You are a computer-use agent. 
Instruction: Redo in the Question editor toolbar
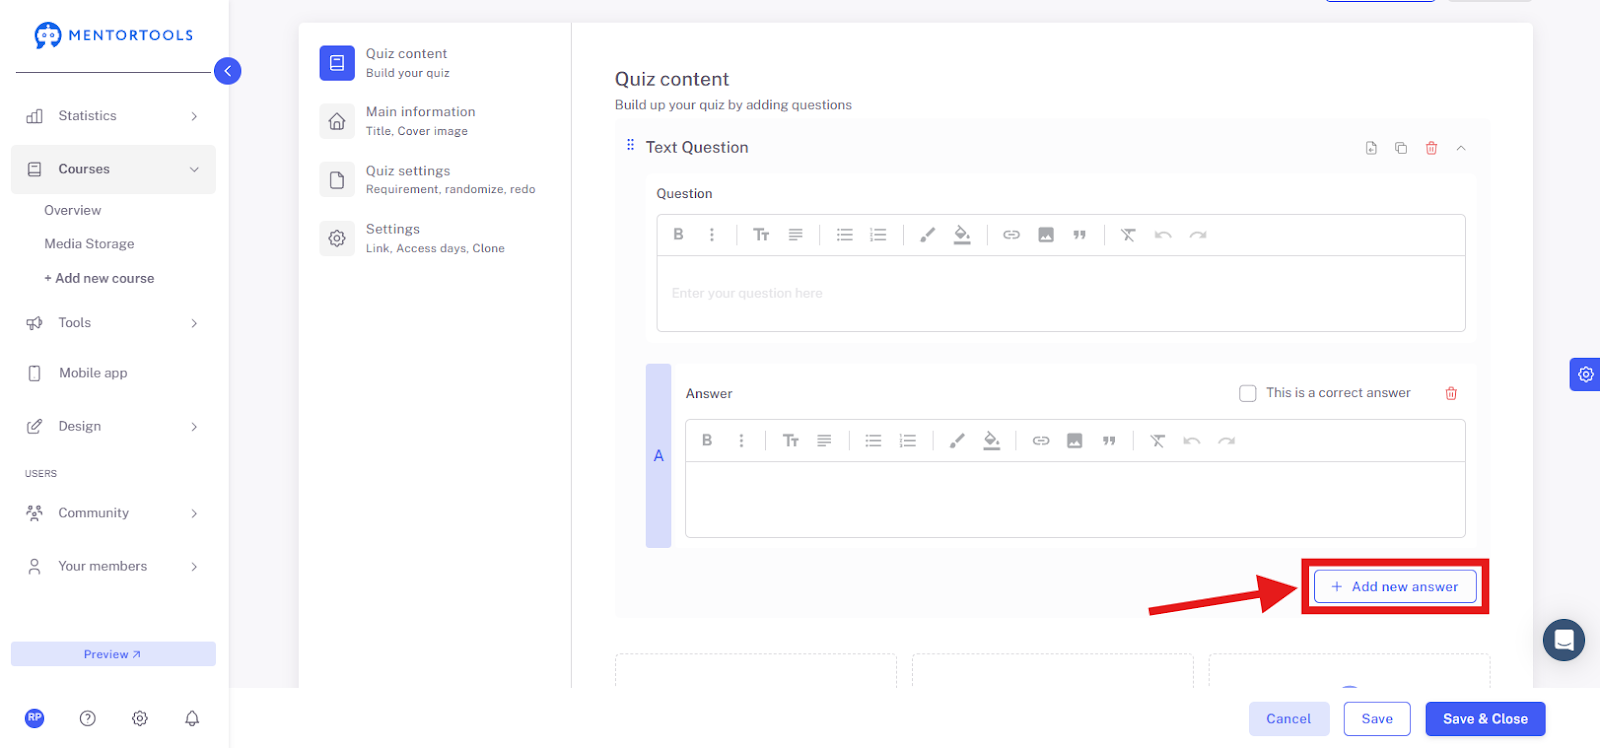(x=1198, y=234)
